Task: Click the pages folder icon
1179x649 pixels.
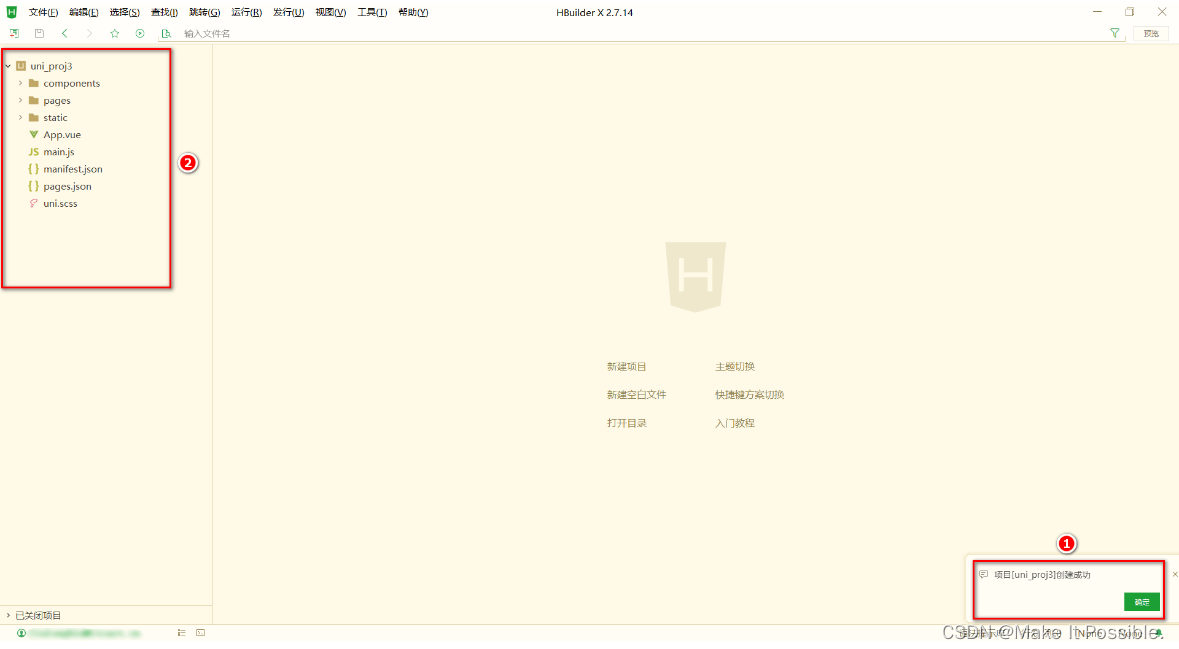Action: tap(33, 101)
